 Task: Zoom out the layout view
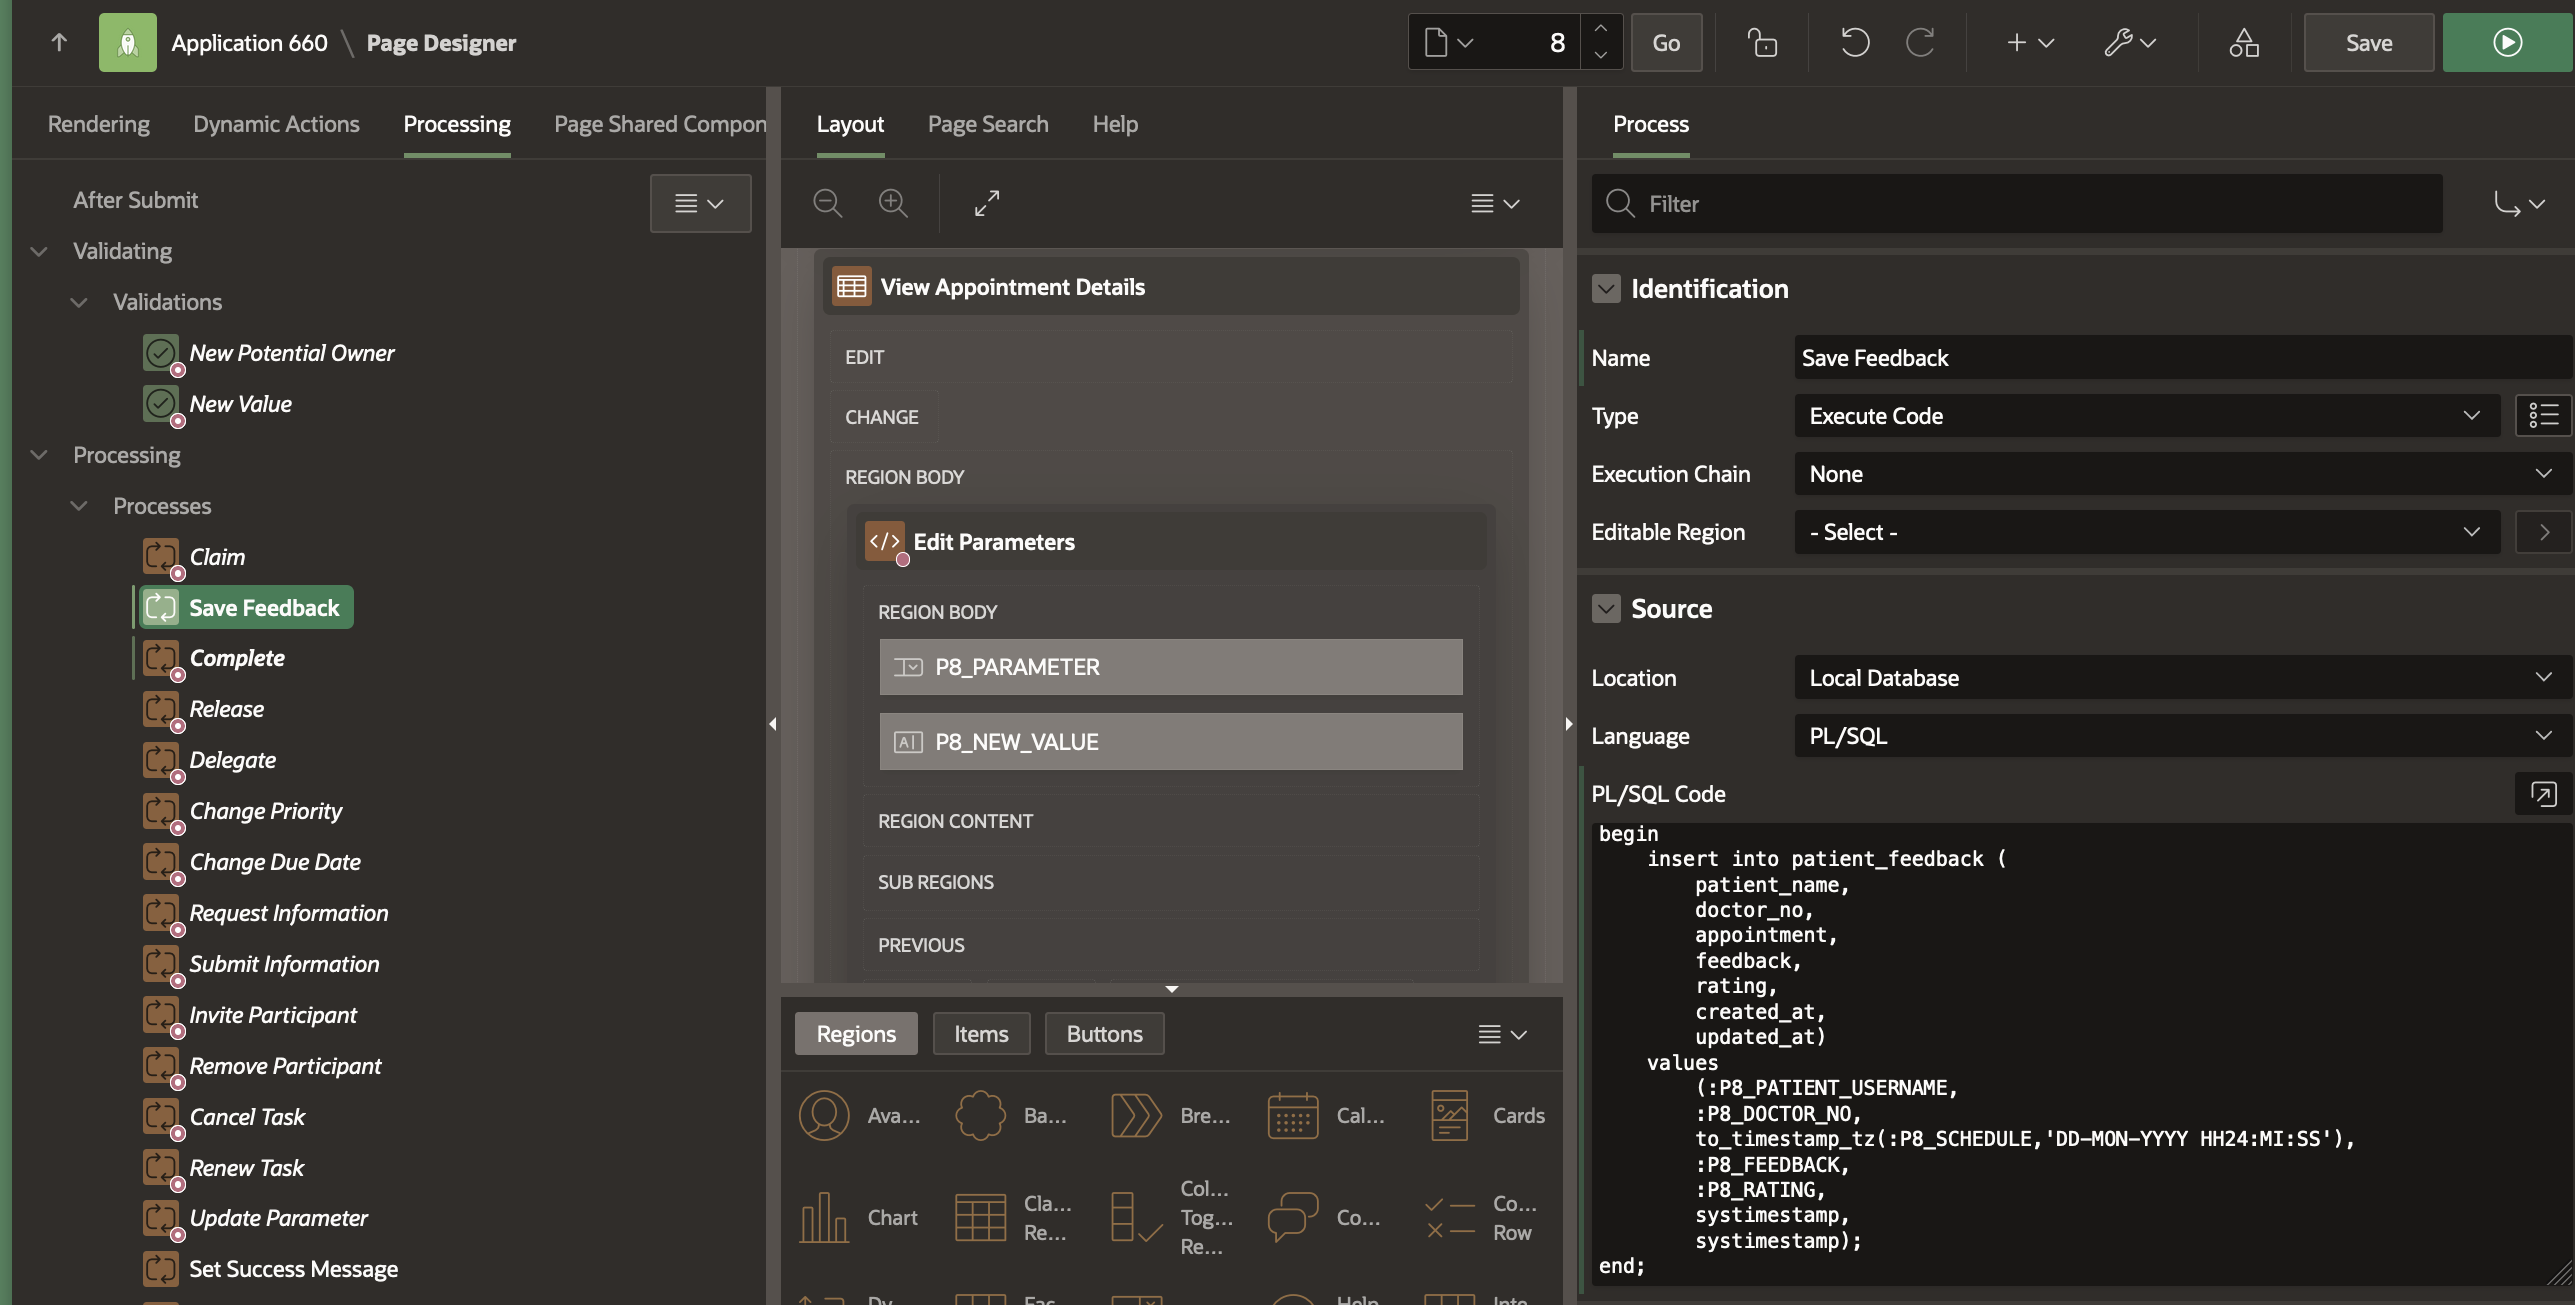tap(827, 203)
